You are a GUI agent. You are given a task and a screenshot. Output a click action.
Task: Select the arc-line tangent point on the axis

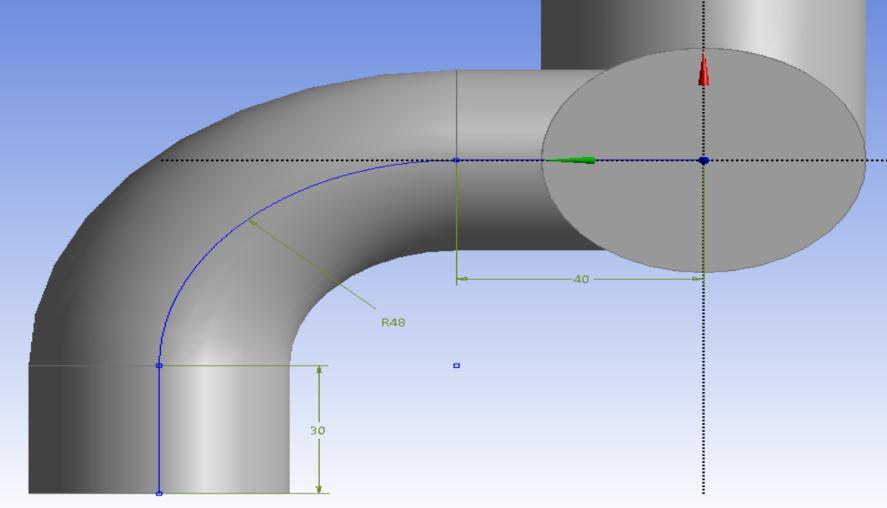click(x=457, y=160)
